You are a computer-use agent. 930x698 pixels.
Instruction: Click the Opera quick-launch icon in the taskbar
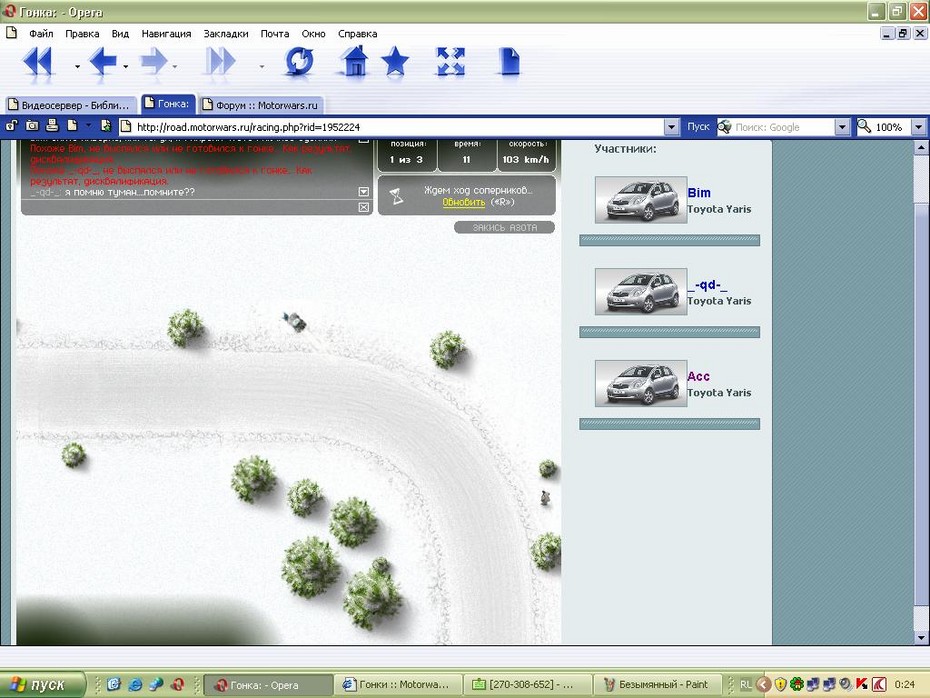click(177, 684)
